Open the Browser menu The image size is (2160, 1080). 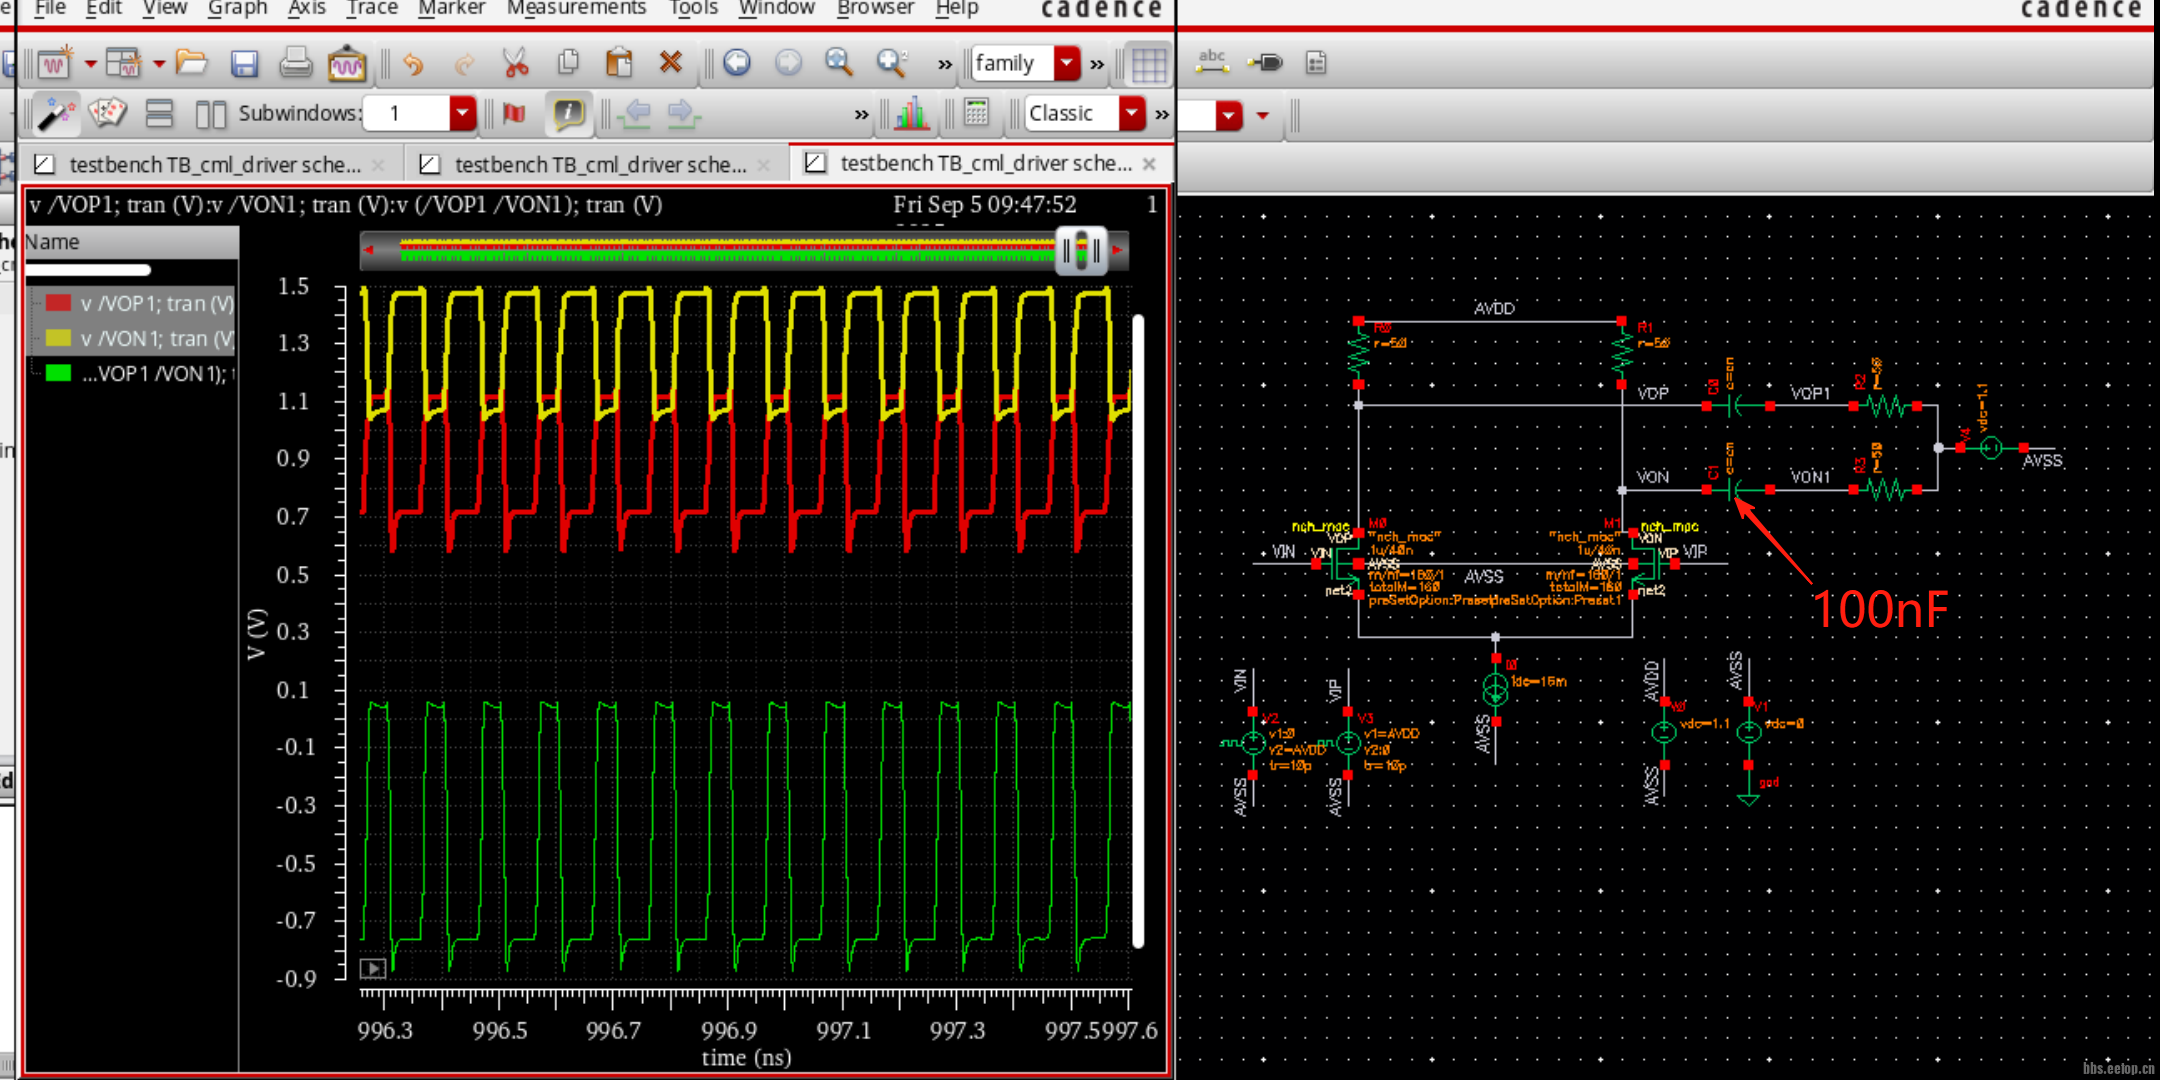tap(875, 8)
